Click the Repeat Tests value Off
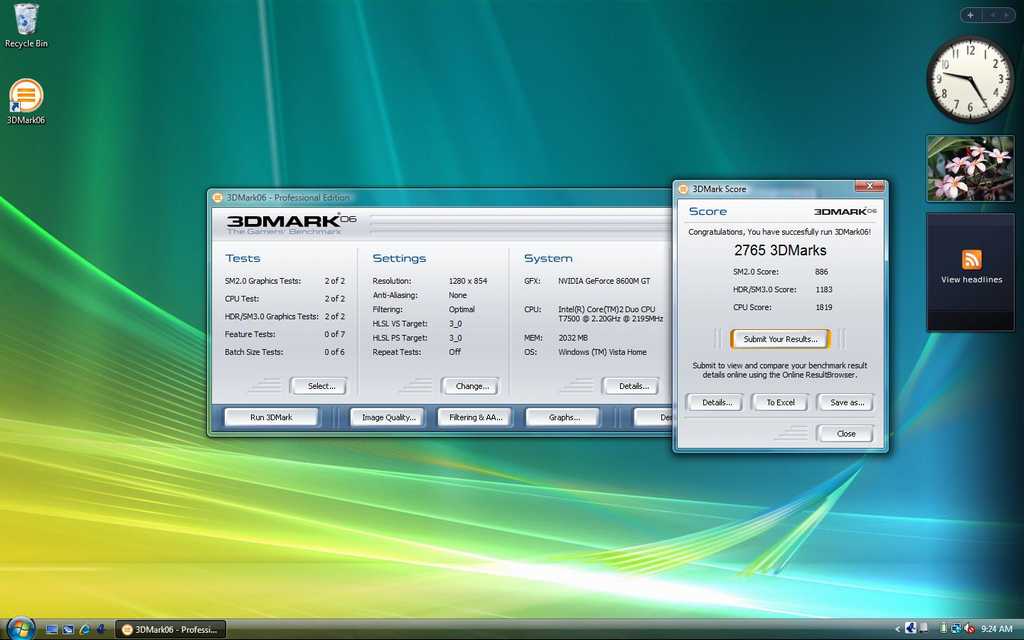Image resolution: width=1024 pixels, height=640 pixels. 455,352
